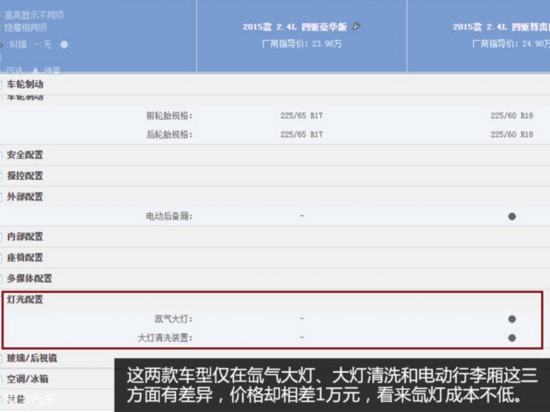Image resolution: width=550 pixels, height=412 pixels.
Task: Click the 电动后备厢 equipped dot marker
Action: 512,216
